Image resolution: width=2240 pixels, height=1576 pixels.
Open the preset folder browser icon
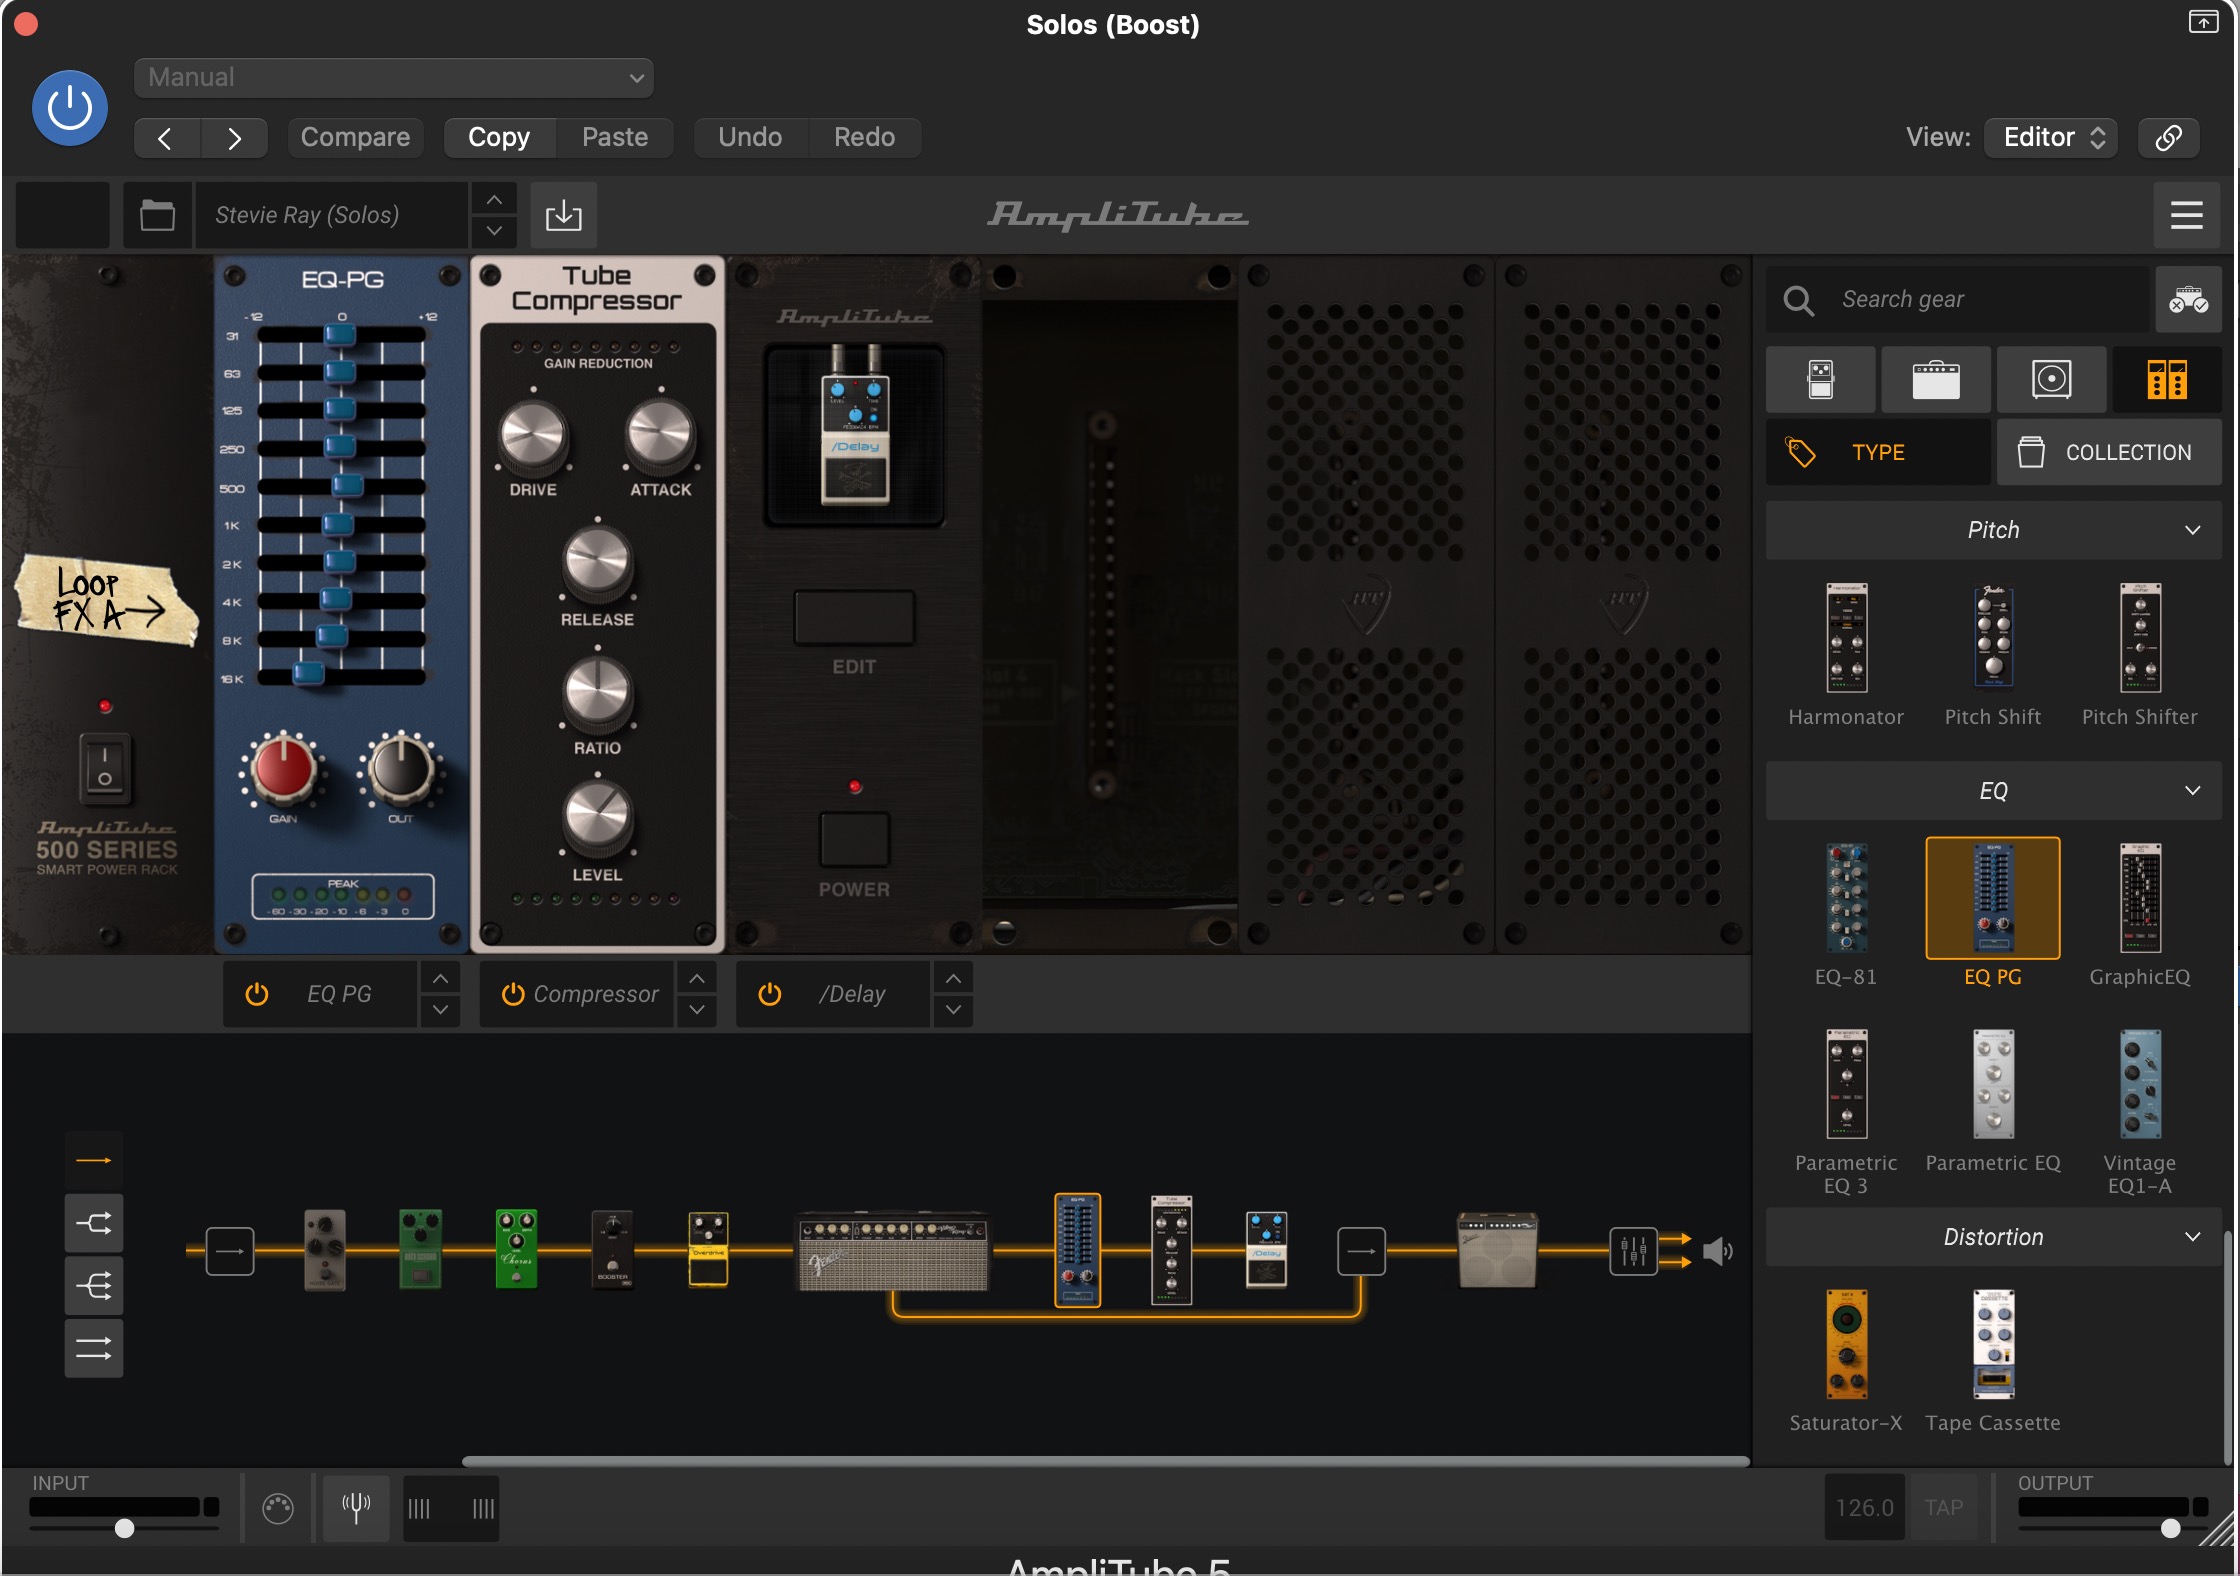tap(157, 215)
